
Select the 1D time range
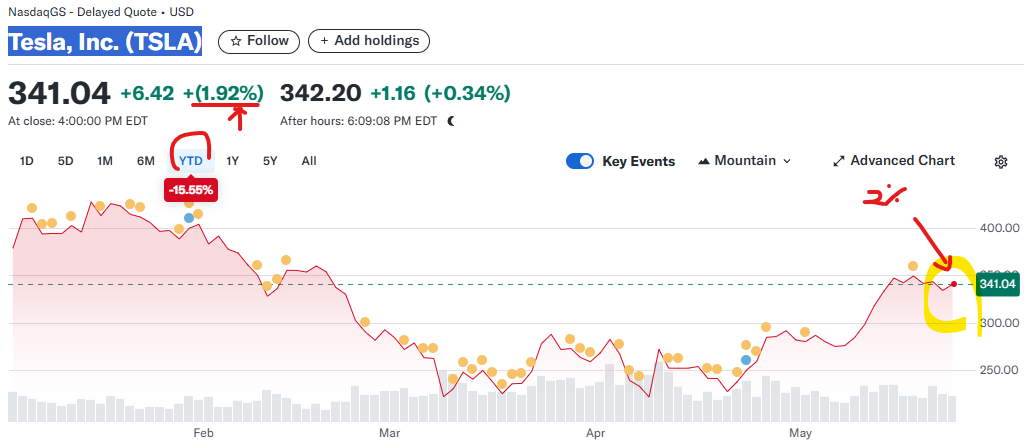click(27, 161)
